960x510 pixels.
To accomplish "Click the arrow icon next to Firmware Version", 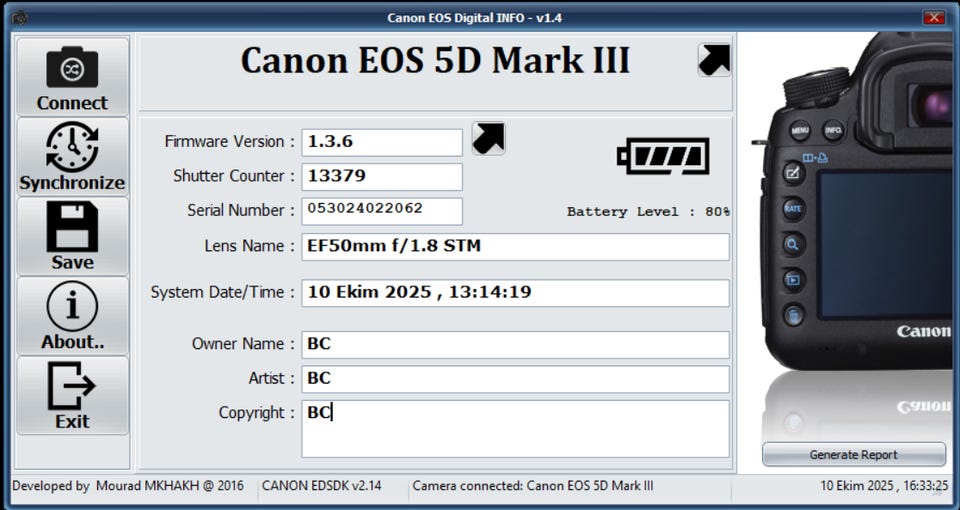I will tap(489, 138).
